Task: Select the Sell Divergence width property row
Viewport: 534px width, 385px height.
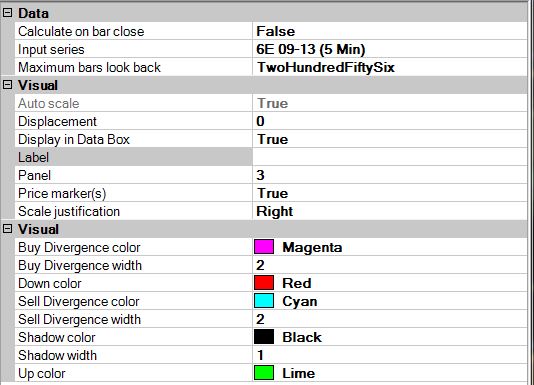Action: pyautogui.click(x=271, y=319)
